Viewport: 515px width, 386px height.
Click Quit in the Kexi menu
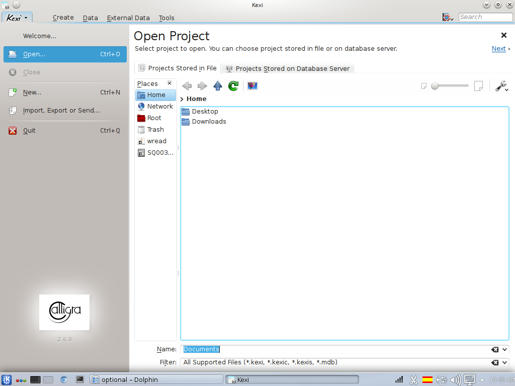tap(65, 131)
